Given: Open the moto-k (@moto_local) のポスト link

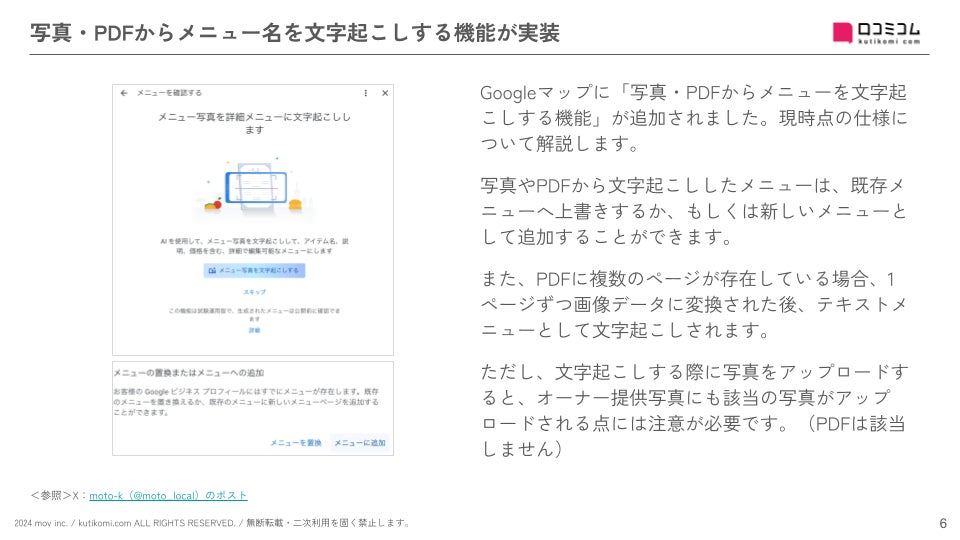Looking at the screenshot, I should pos(168,495).
